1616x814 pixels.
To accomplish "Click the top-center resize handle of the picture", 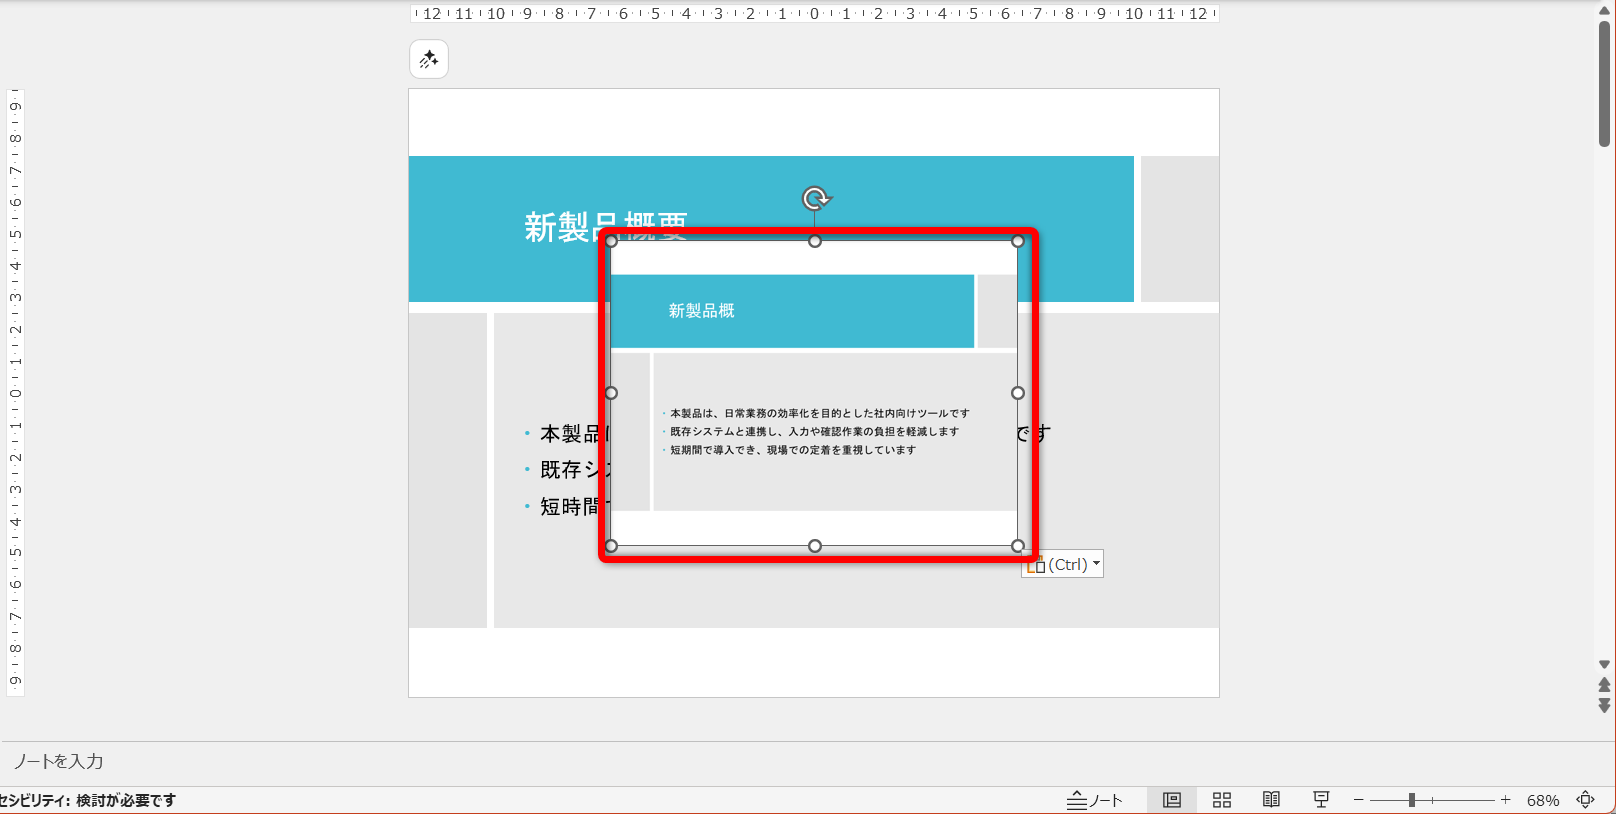I will [815, 241].
